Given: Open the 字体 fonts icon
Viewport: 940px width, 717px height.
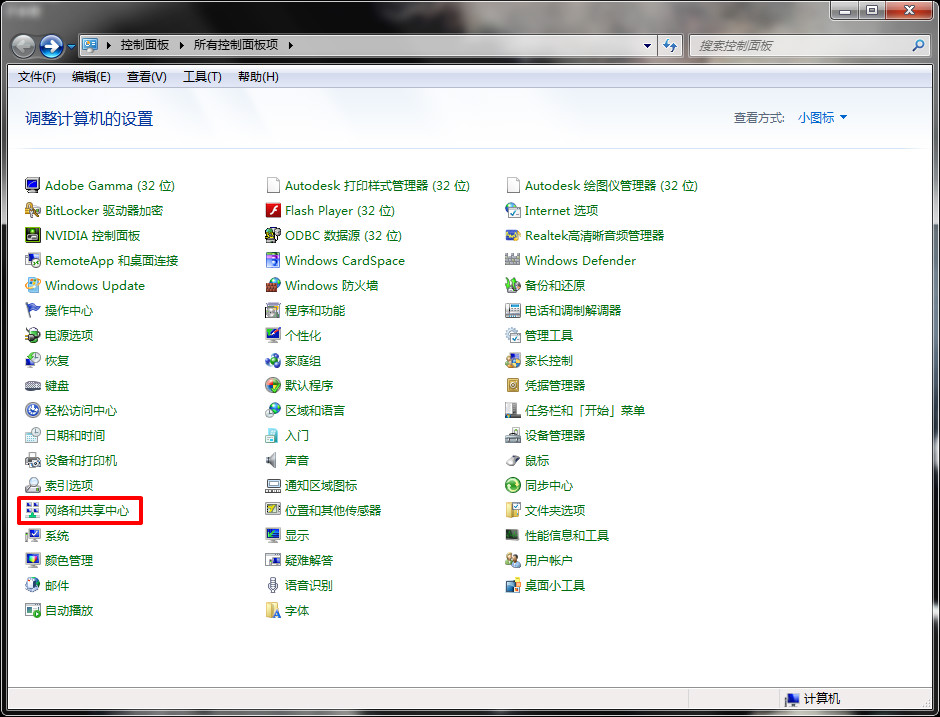Looking at the screenshot, I should [273, 610].
